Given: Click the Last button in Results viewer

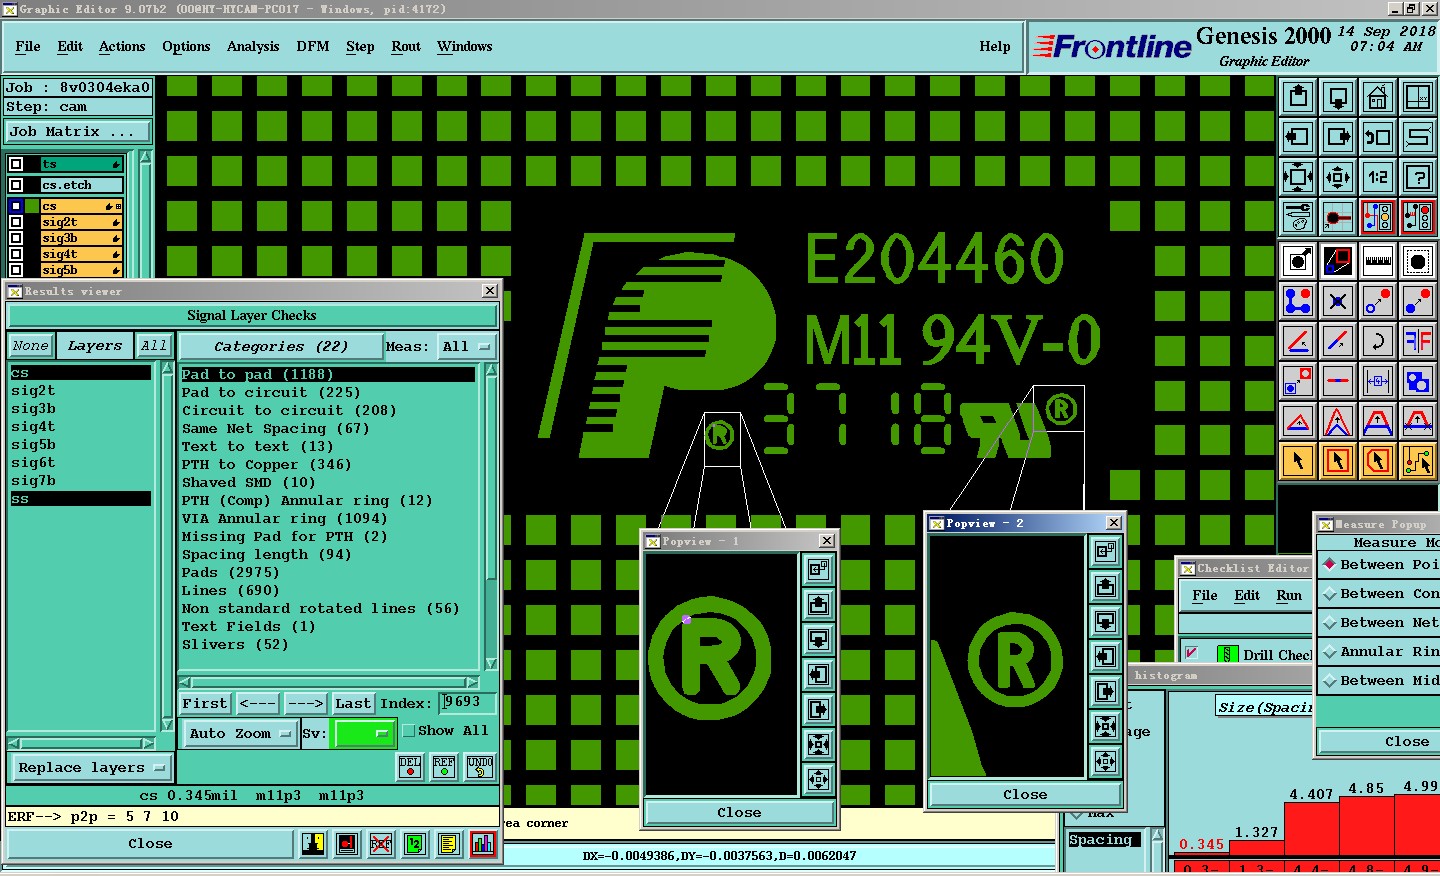Looking at the screenshot, I should [x=353, y=703].
